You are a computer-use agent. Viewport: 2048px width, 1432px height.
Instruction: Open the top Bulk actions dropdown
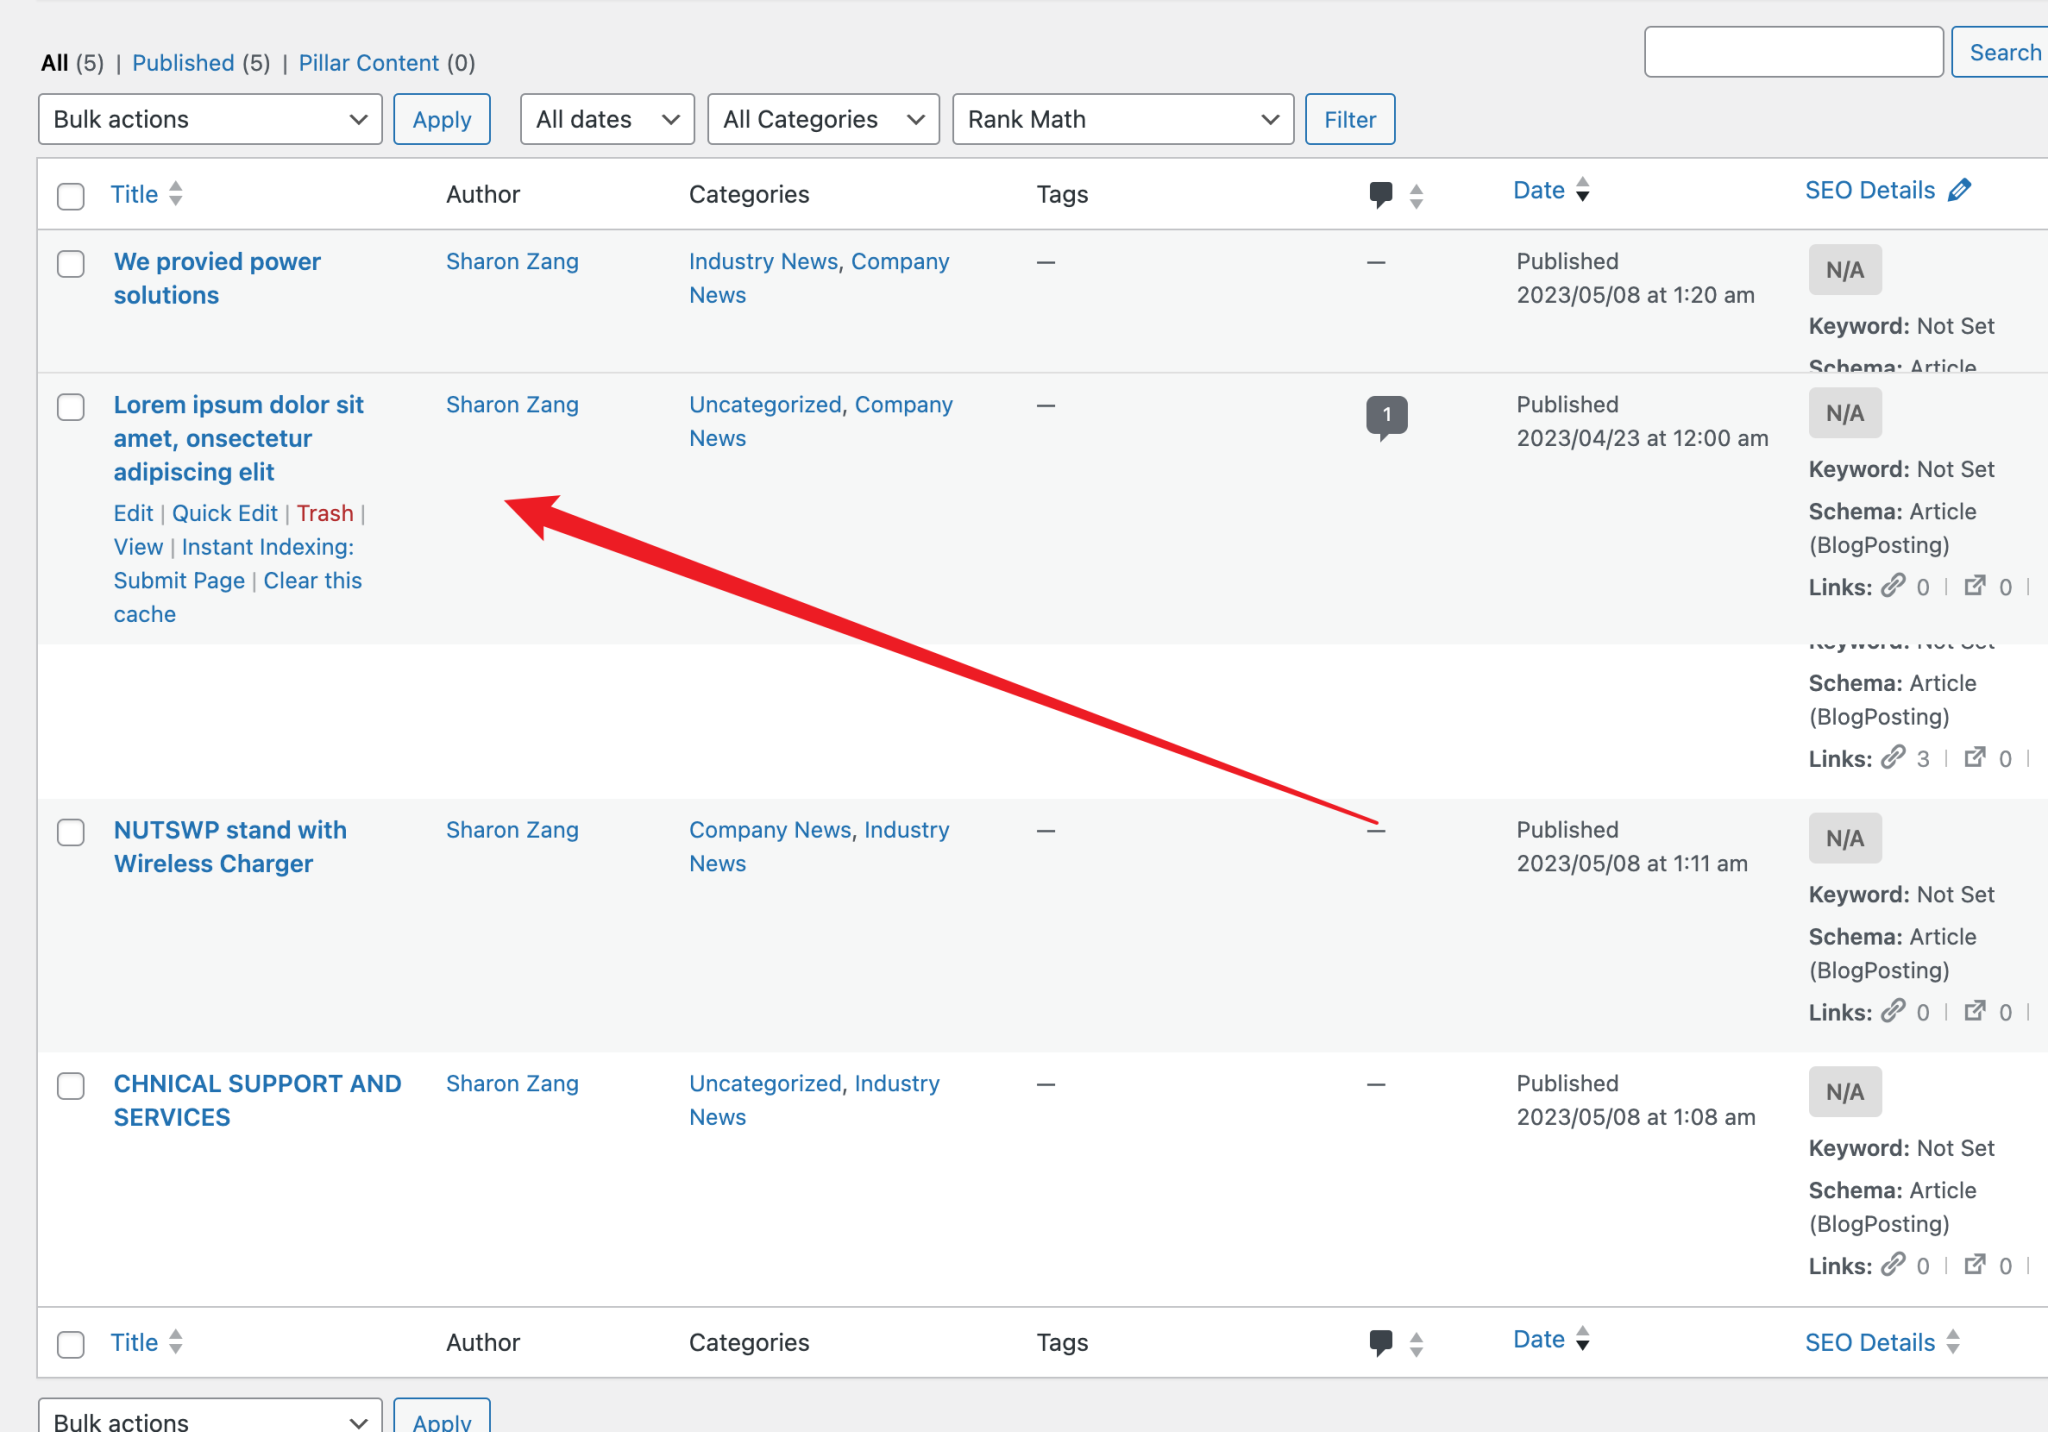click(x=210, y=119)
